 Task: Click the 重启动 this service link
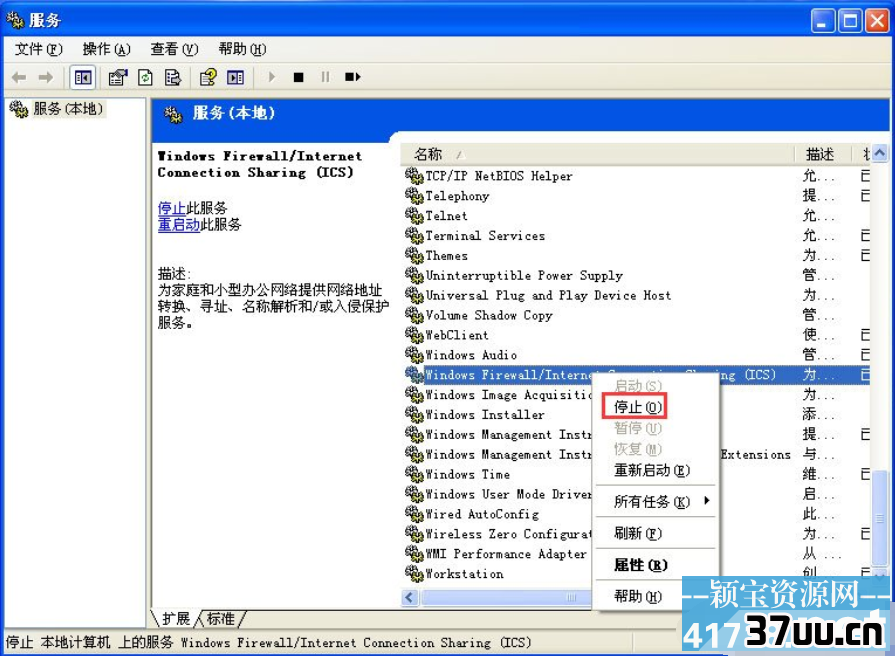179,224
